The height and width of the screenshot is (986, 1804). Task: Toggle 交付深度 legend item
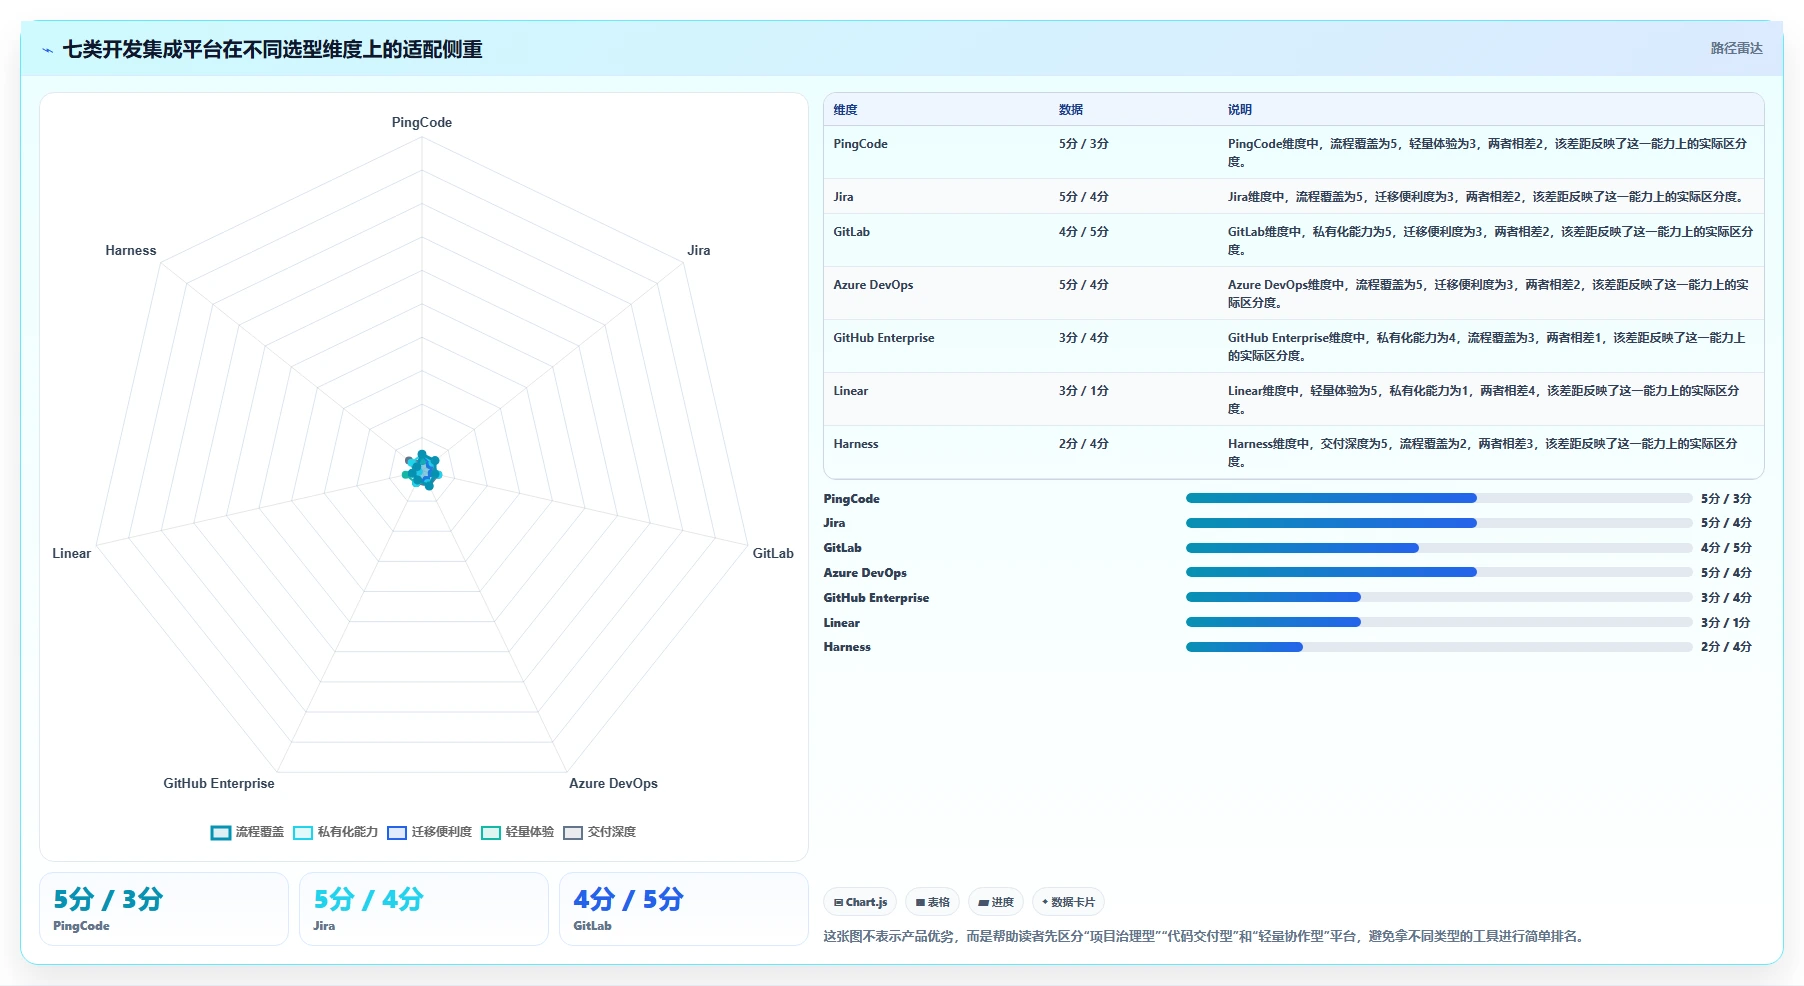click(599, 832)
